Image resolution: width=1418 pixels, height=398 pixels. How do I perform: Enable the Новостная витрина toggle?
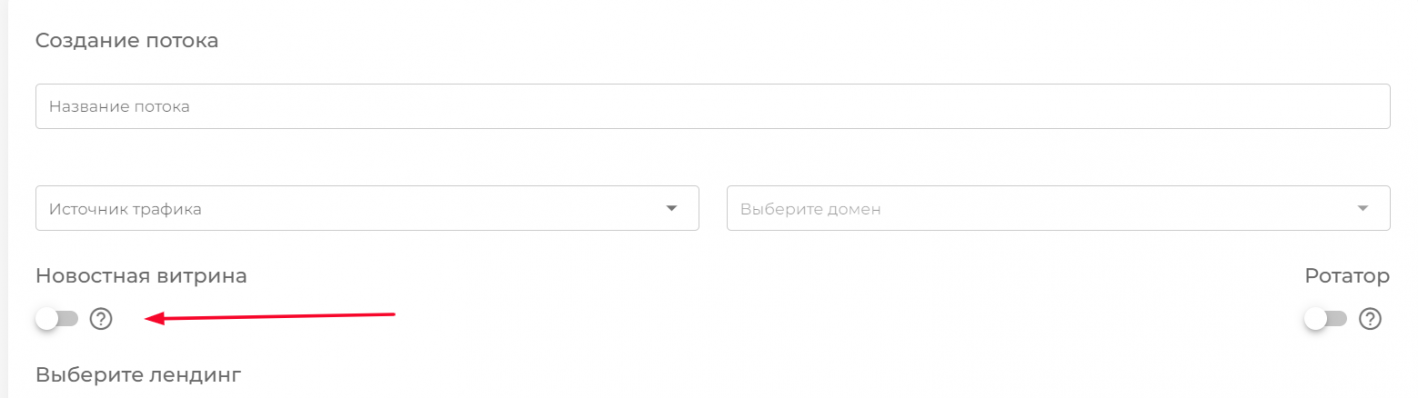(x=57, y=319)
